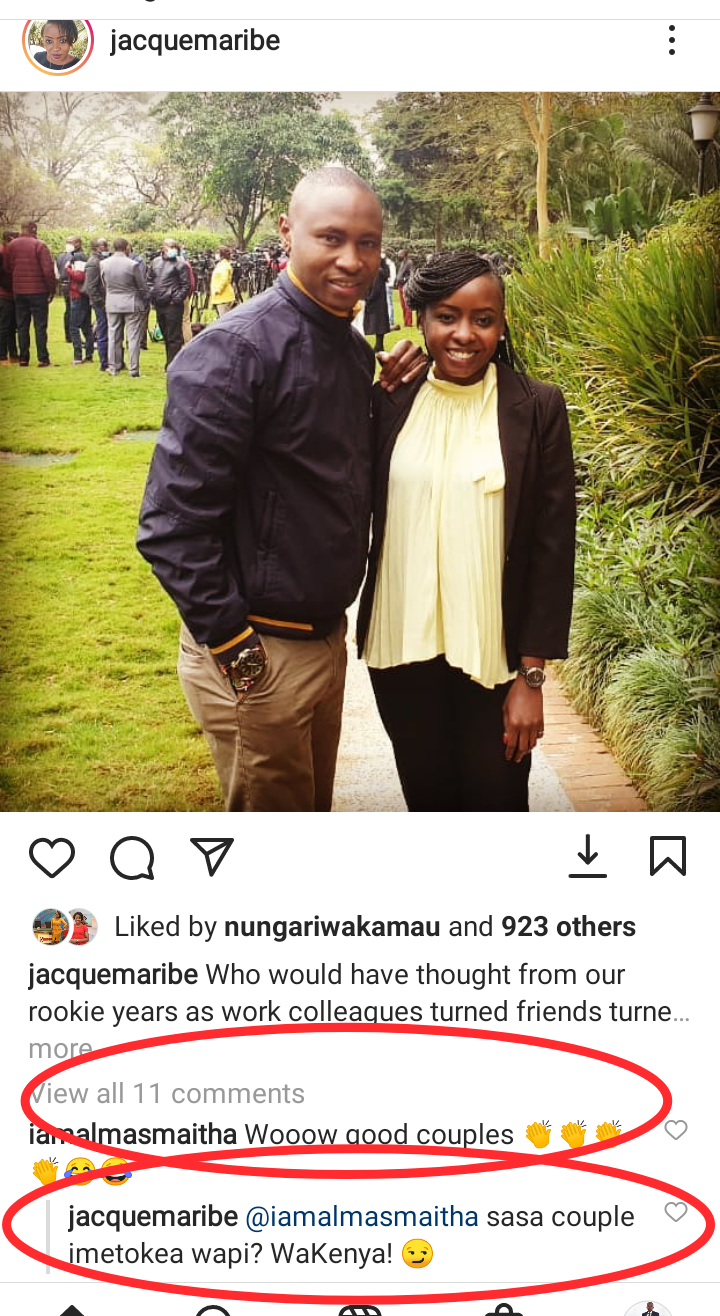720x1316 pixels.
Task: Show the list of 923 others who liked
Action: [568, 927]
